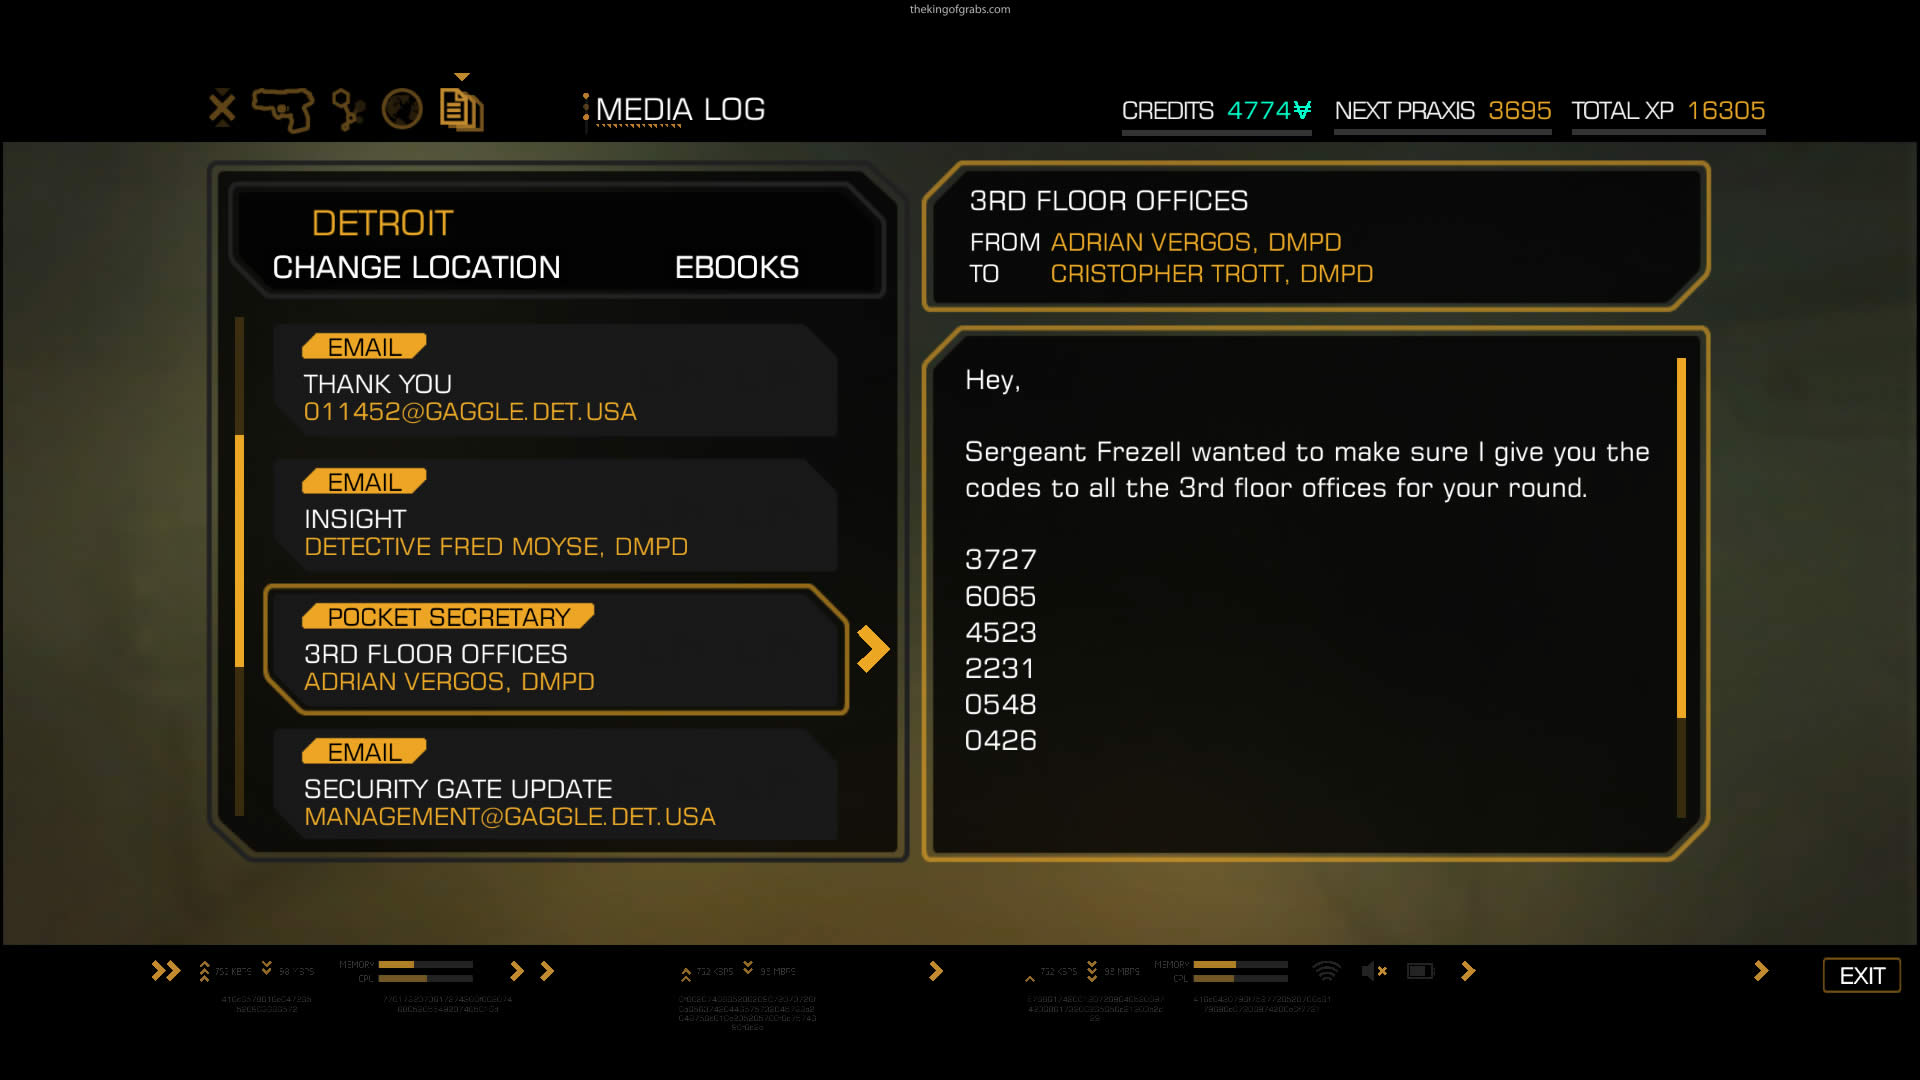The height and width of the screenshot is (1080, 1920).
Task: Select the 3RD FLOOR OFFICES pocket secretary
Action: [x=555, y=649]
